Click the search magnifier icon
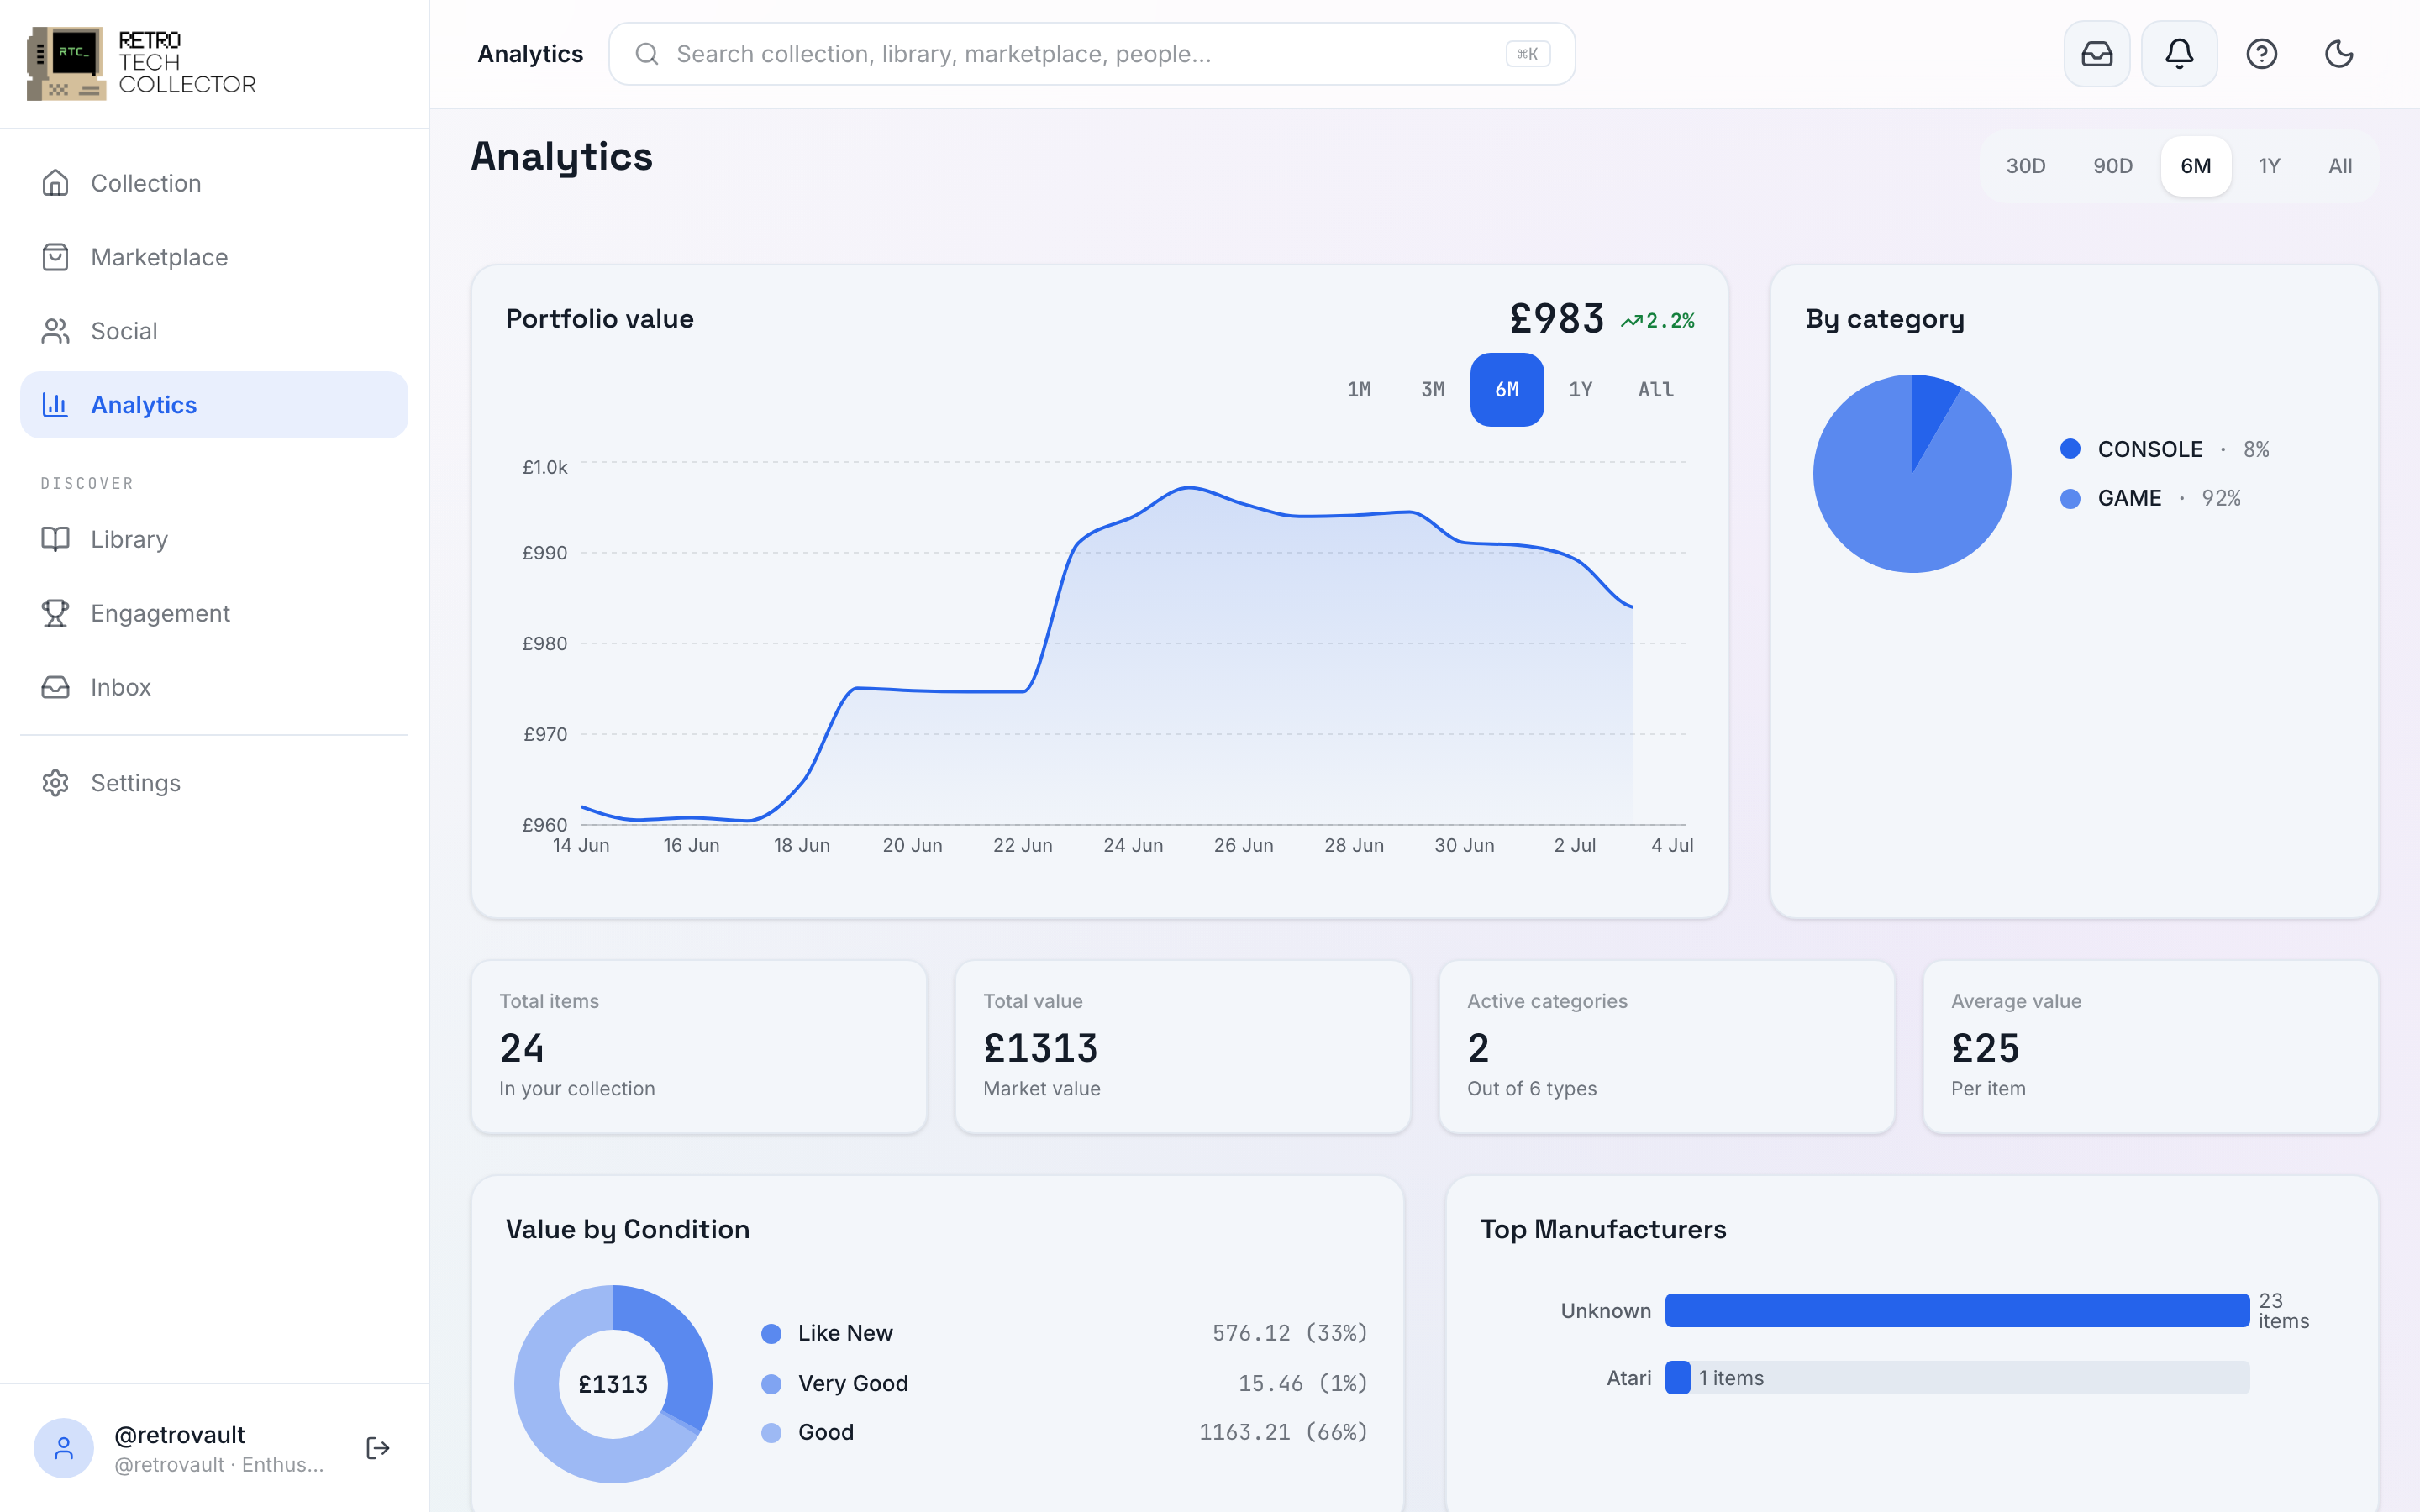This screenshot has height=1512, width=2420. click(x=647, y=54)
